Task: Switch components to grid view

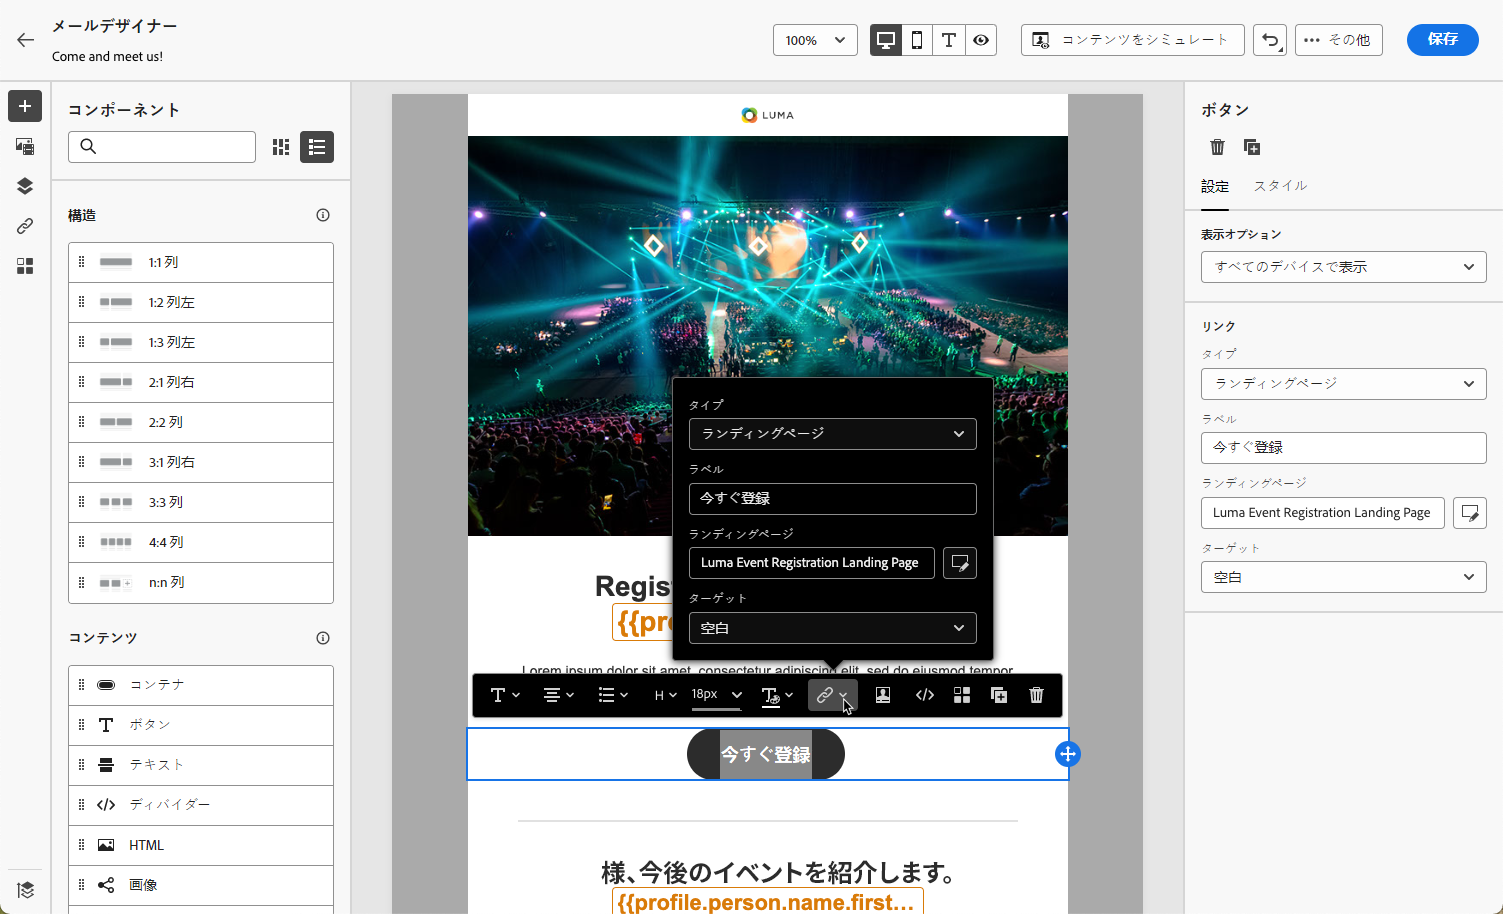Action: [281, 147]
